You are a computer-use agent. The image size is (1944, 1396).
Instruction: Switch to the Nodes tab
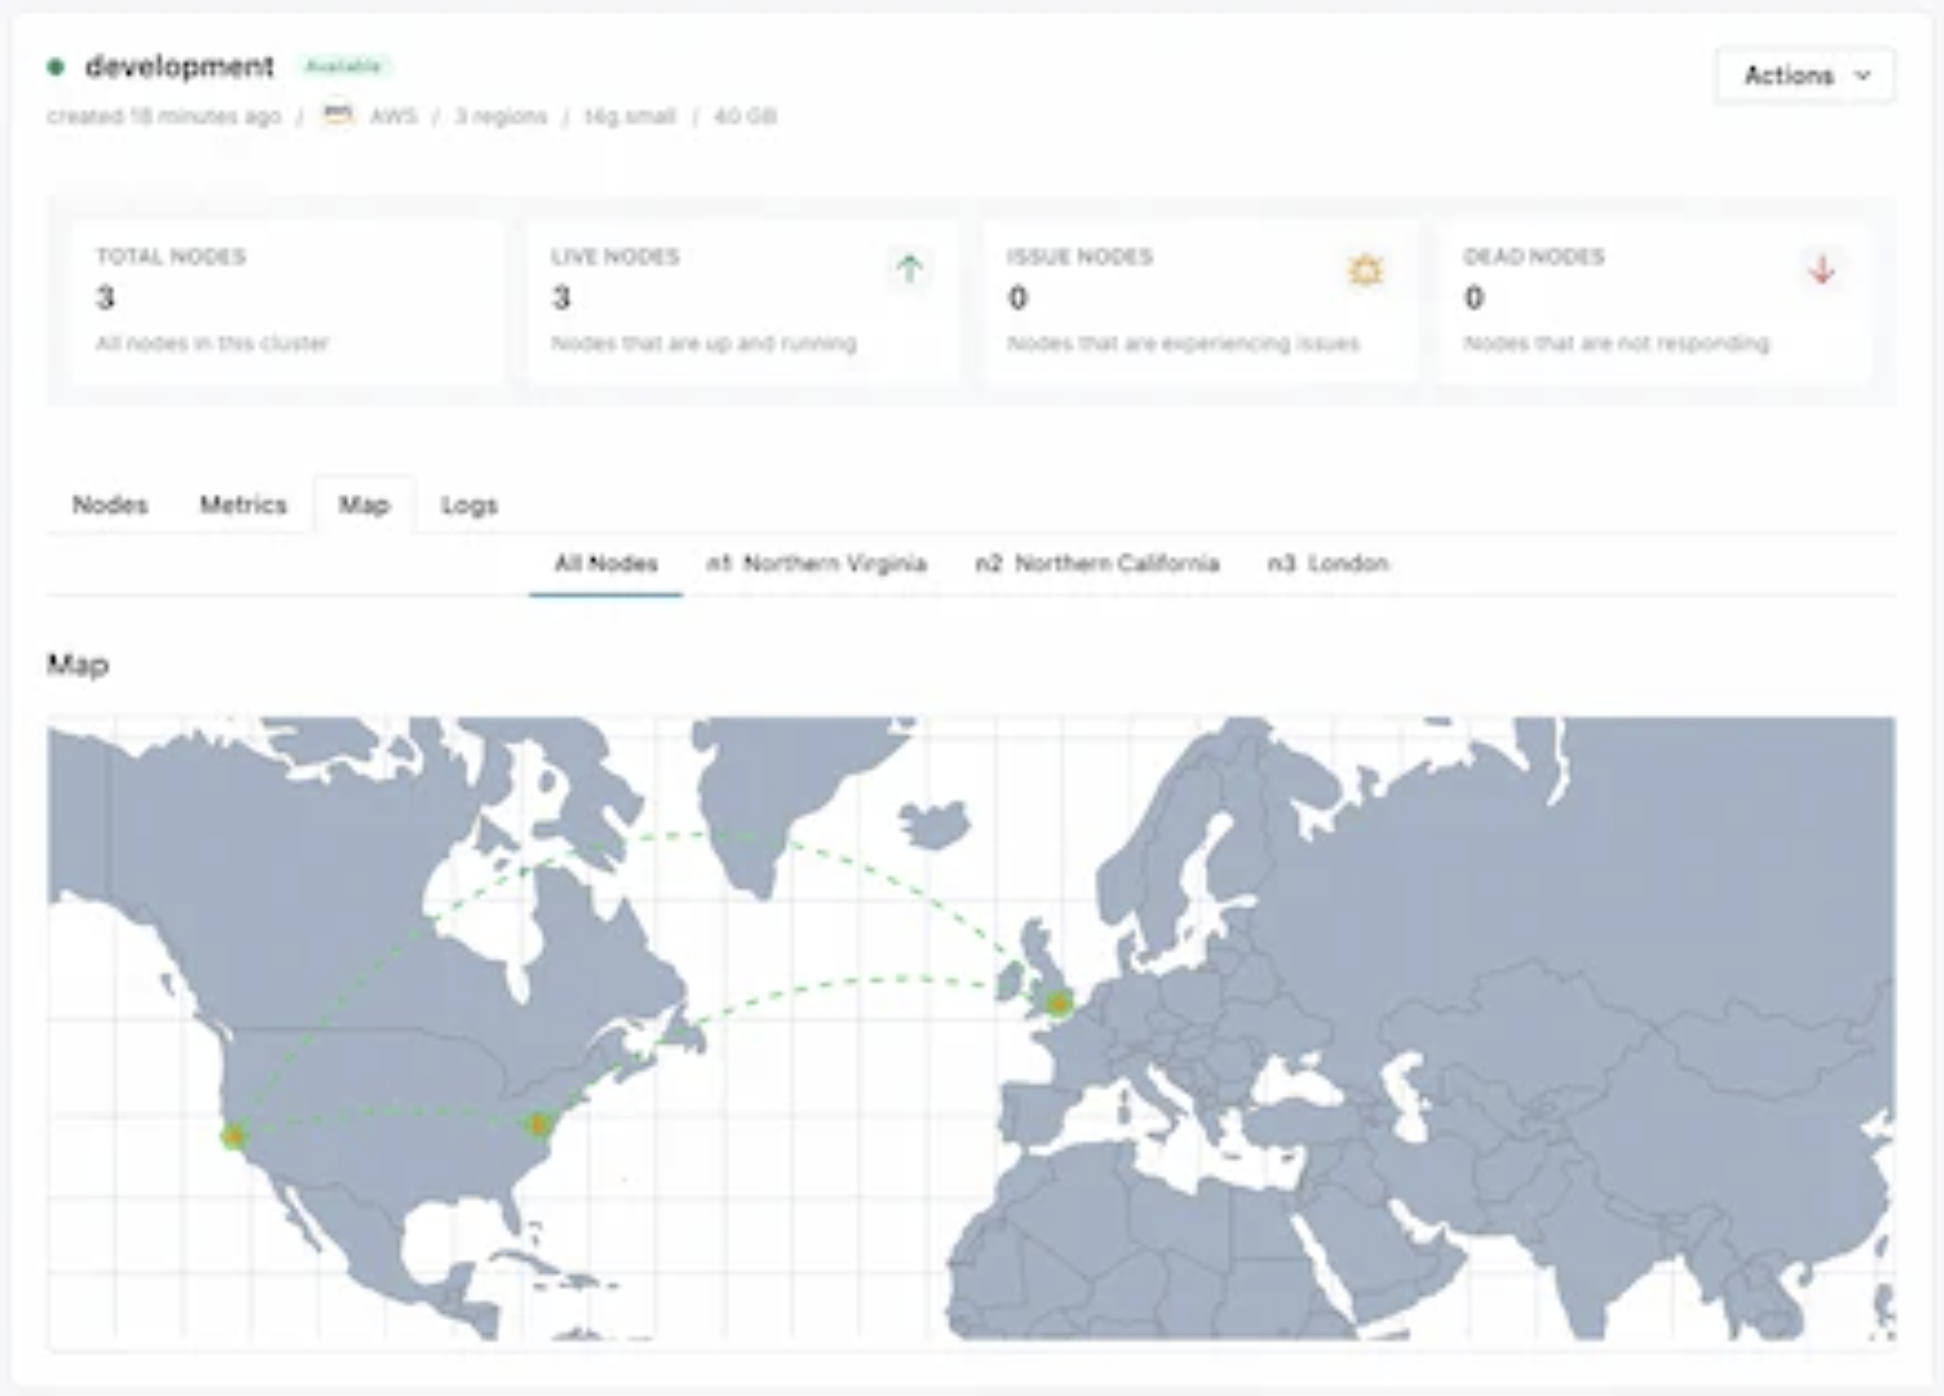pyautogui.click(x=110, y=505)
